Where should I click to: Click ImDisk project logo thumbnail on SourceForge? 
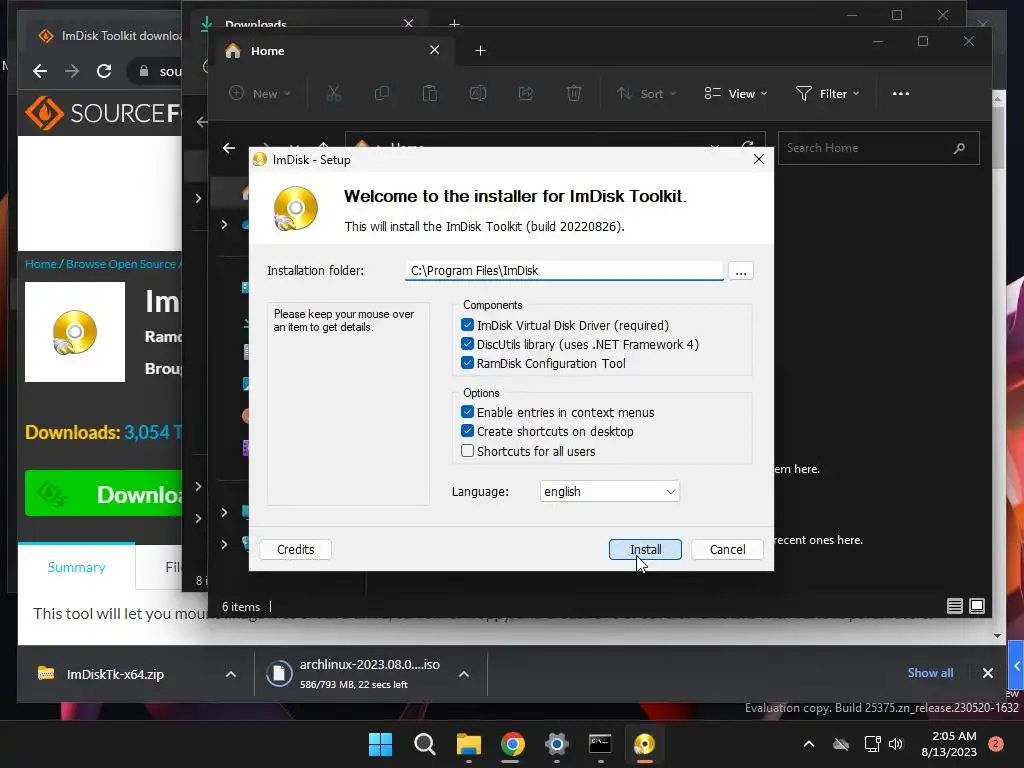(74, 332)
